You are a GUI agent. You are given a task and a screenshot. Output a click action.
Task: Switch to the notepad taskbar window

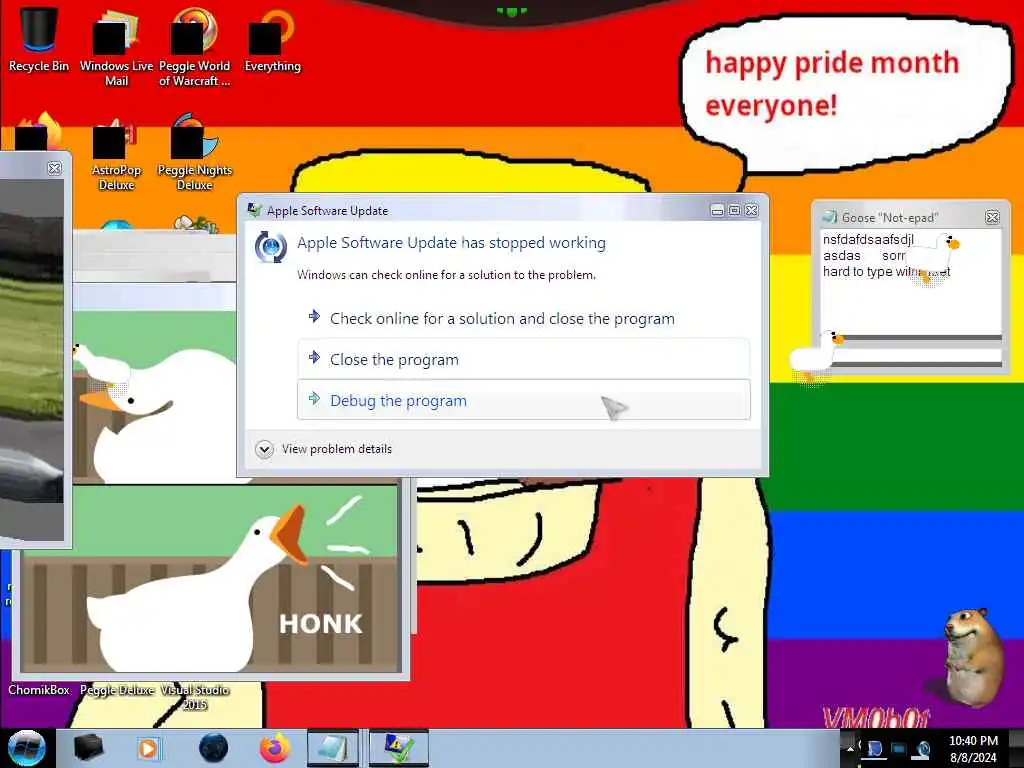(x=333, y=748)
